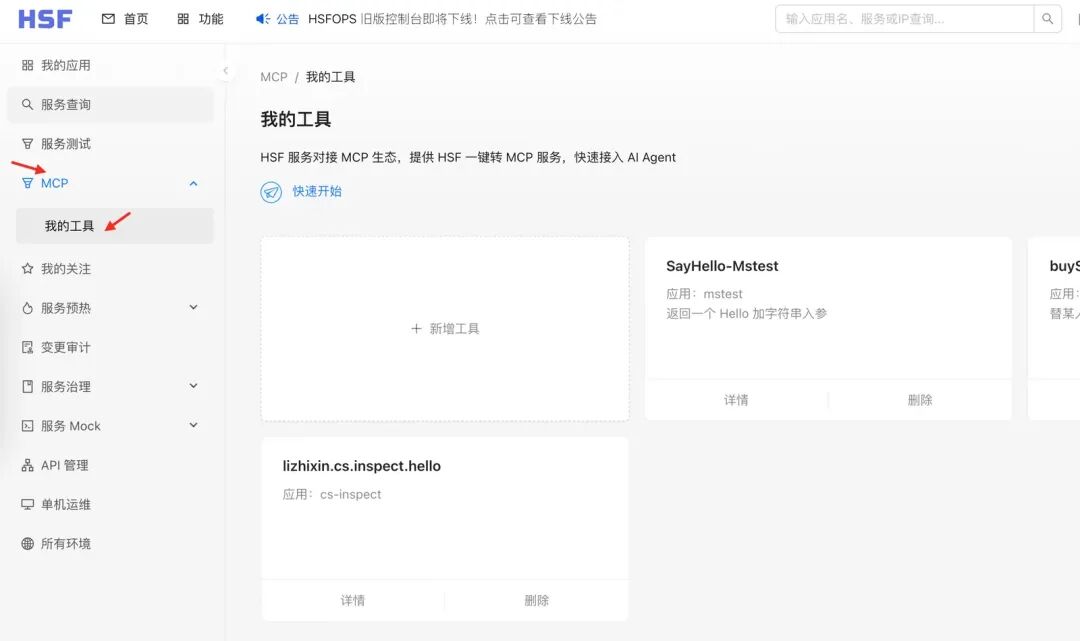Collapse the MCP section chevron

pyautogui.click(x=194, y=183)
